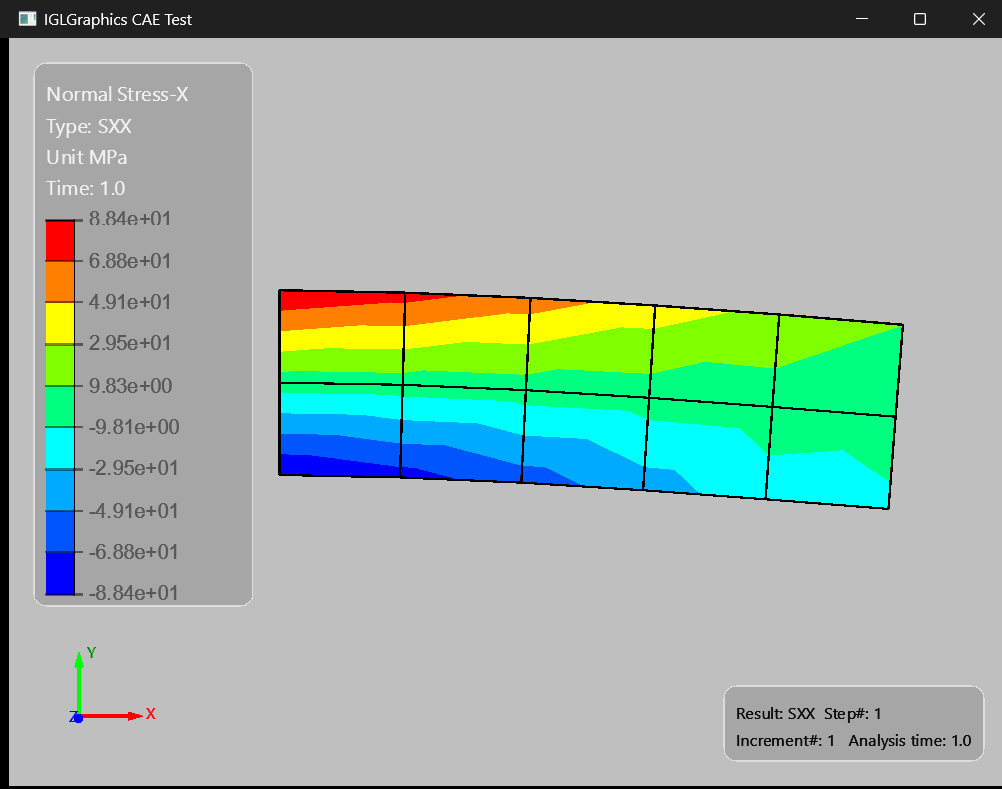Click the red X axis arrow
The image size is (1002, 789).
pyautogui.click(x=111, y=716)
